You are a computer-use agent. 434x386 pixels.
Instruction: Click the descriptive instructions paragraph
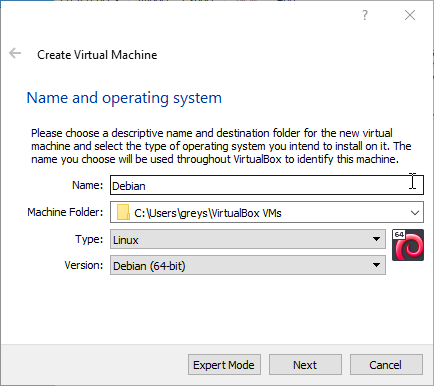(221, 146)
